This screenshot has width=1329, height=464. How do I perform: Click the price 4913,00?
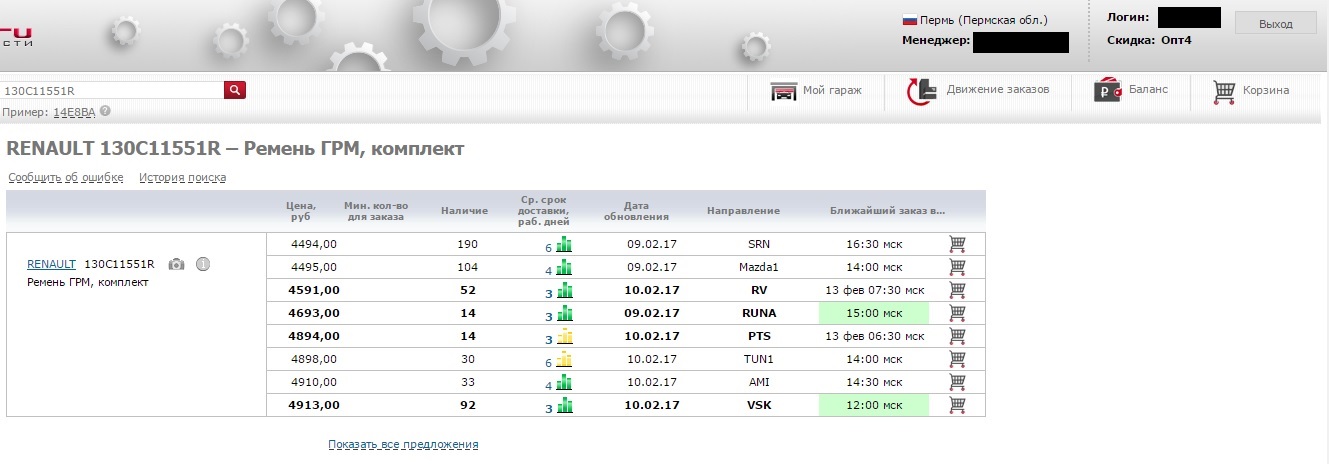click(x=315, y=405)
